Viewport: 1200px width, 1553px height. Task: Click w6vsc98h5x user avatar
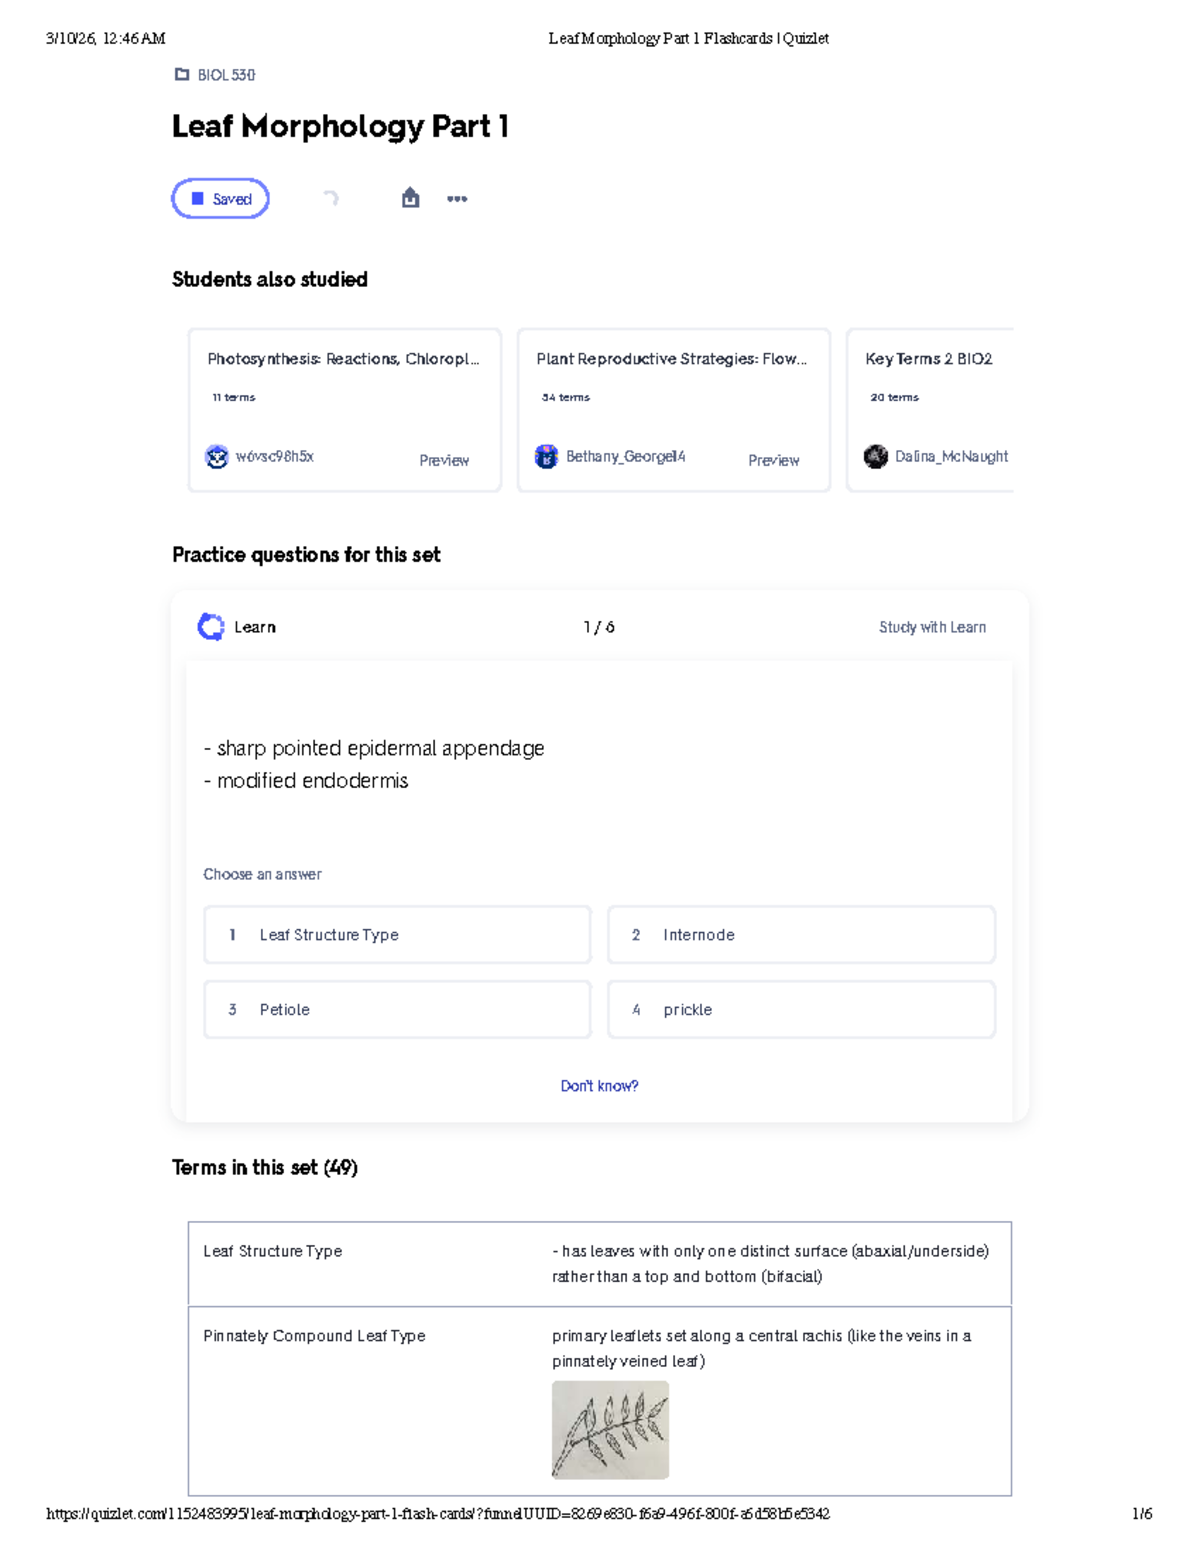217,457
